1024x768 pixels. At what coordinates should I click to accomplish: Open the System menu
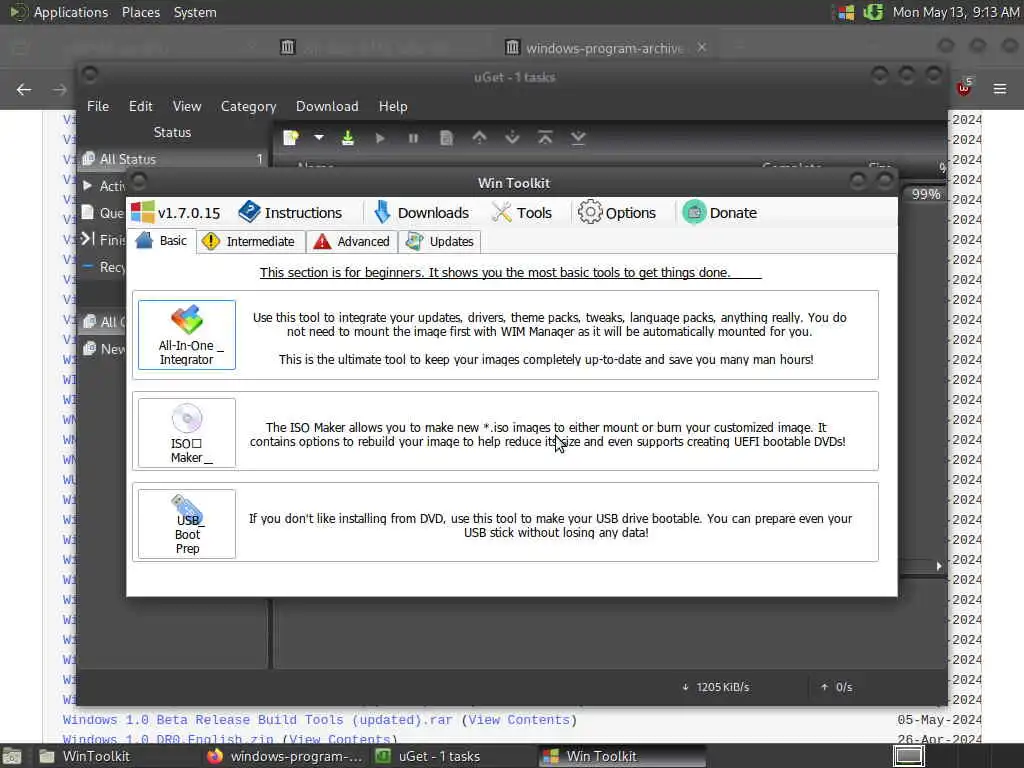(x=195, y=12)
